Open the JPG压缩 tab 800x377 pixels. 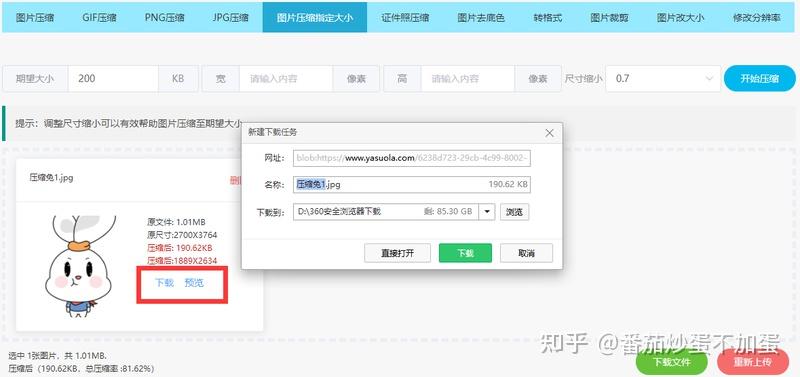click(230, 17)
